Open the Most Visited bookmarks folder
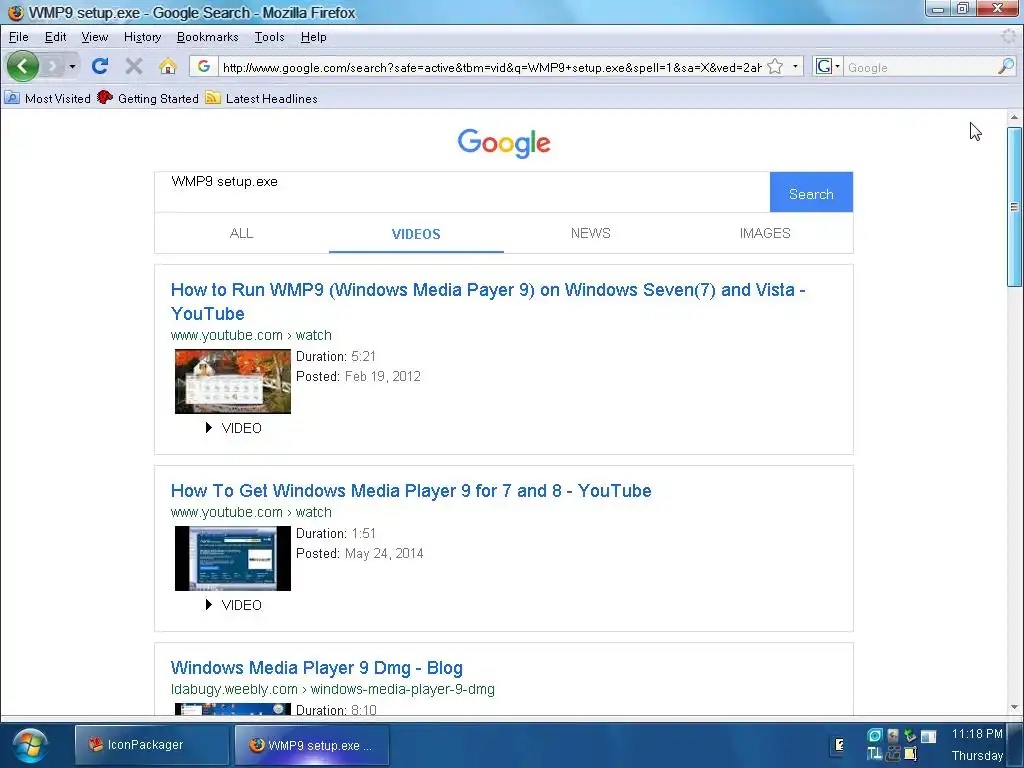1024x768 pixels. pyautogui.click(x=48, y=99)
